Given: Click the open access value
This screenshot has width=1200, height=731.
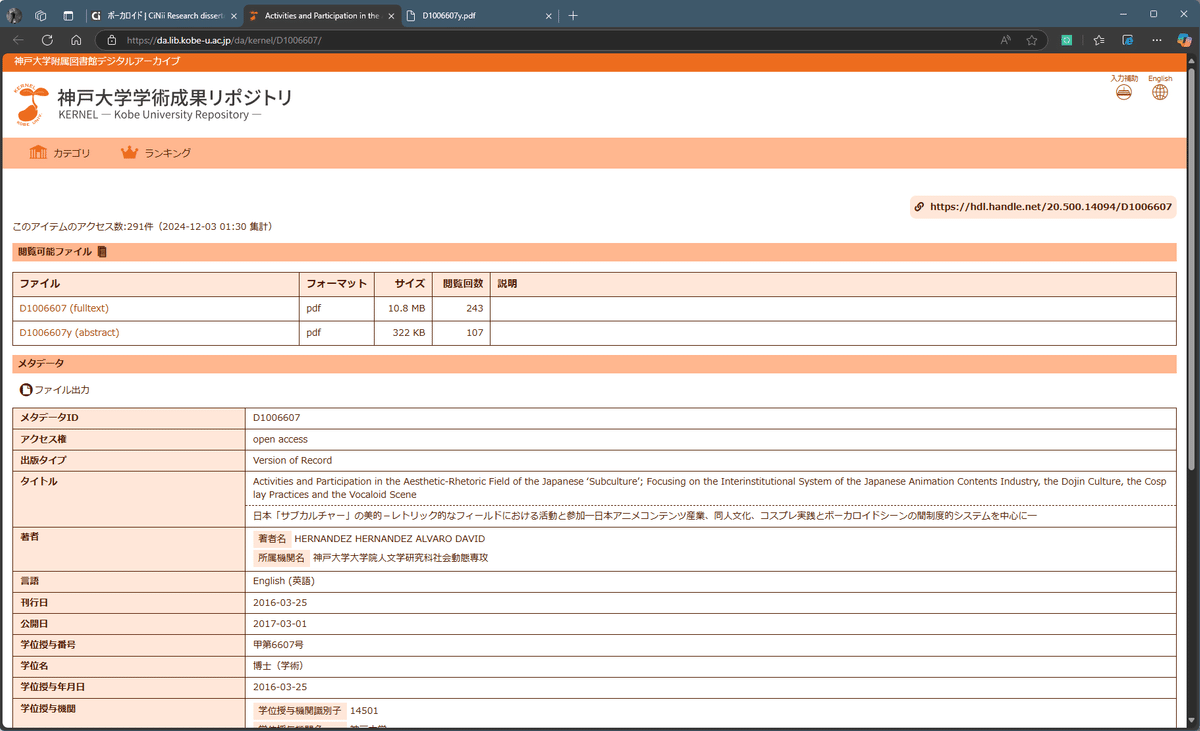Looking at the screenshot, I should pos(280,439).
